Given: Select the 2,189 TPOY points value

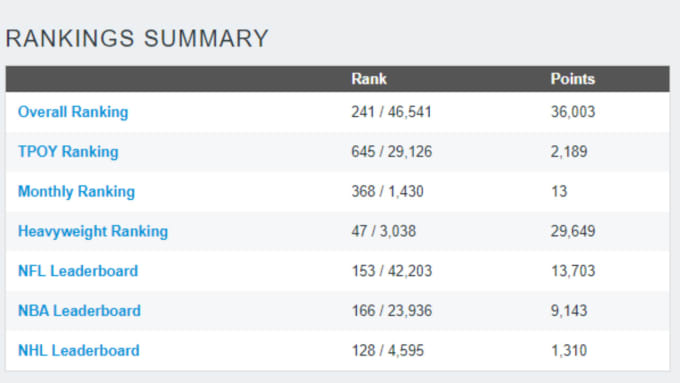Looking at the screenshot, I should click(x=569, y=152).
